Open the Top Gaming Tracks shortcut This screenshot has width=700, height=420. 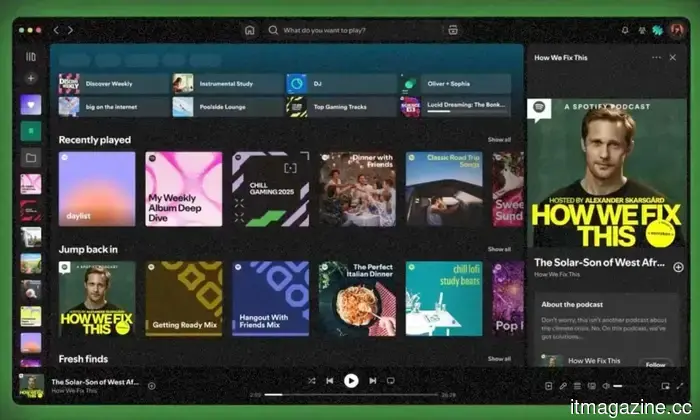pos(341,107)
